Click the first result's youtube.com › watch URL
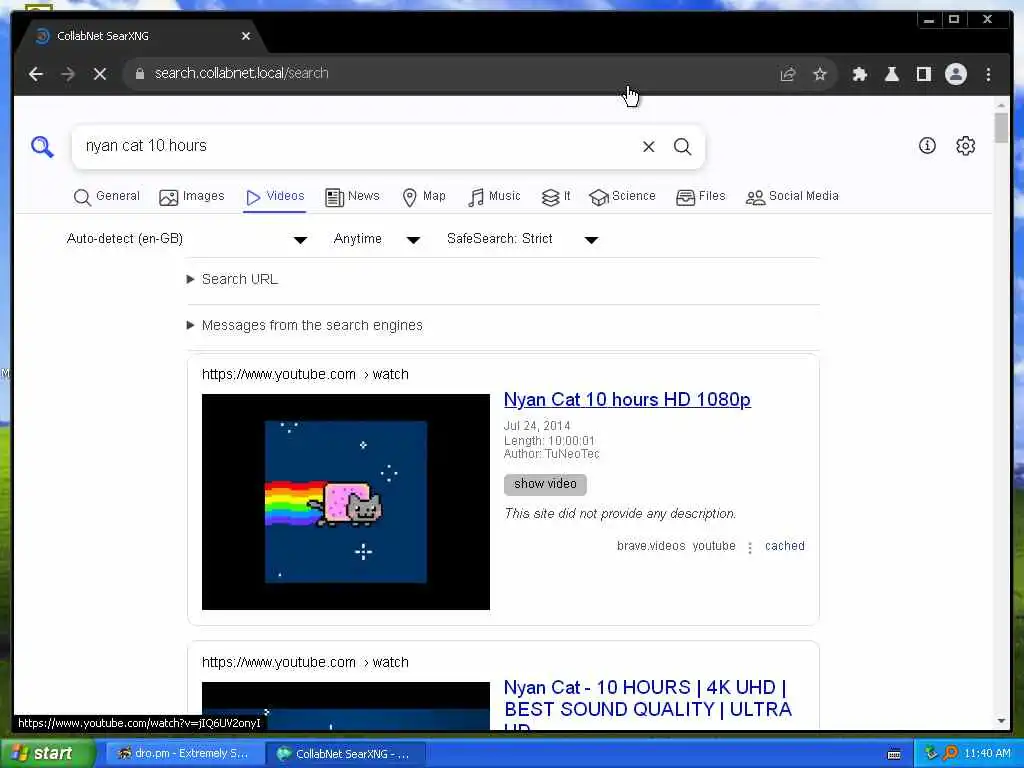 click(x=305, y=375)
